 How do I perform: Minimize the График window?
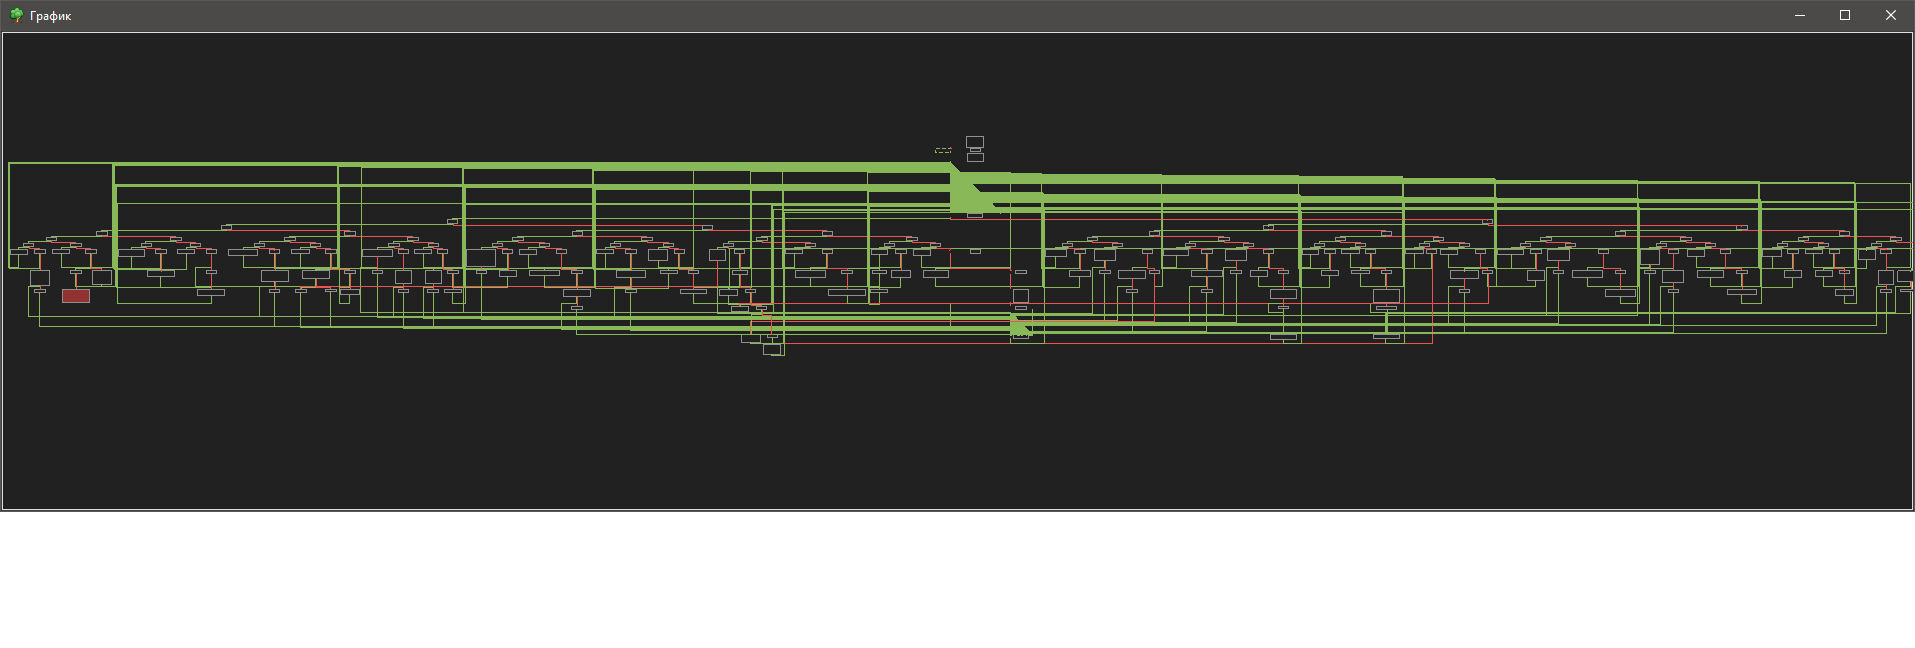point(1800,15)
